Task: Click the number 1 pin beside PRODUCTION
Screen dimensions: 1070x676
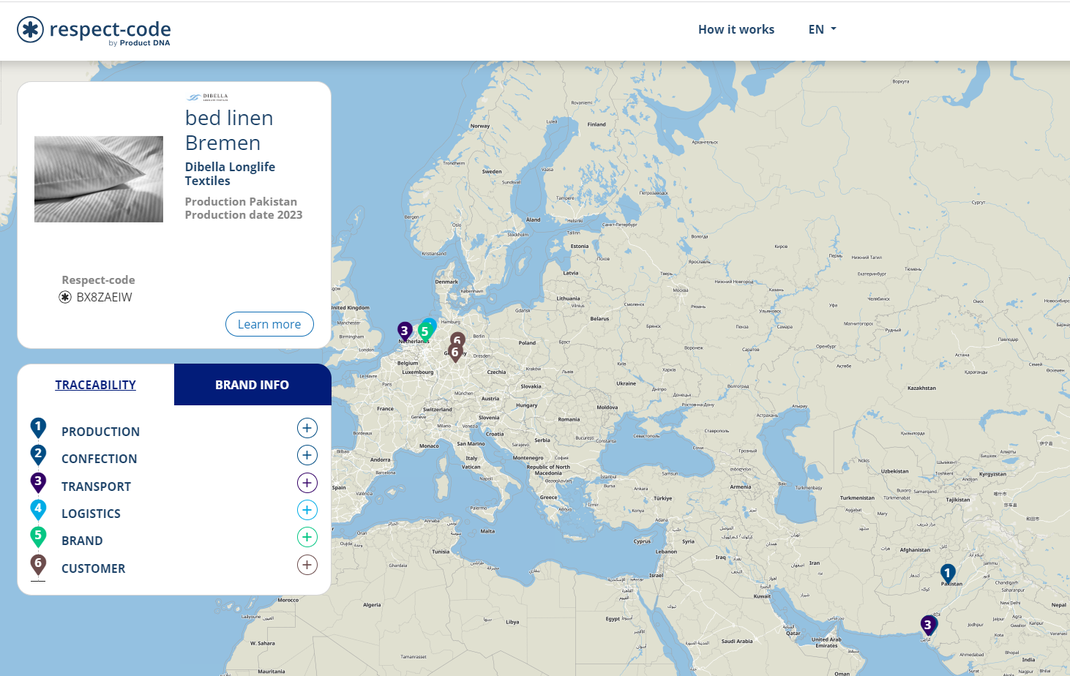Action: point(38,428)
